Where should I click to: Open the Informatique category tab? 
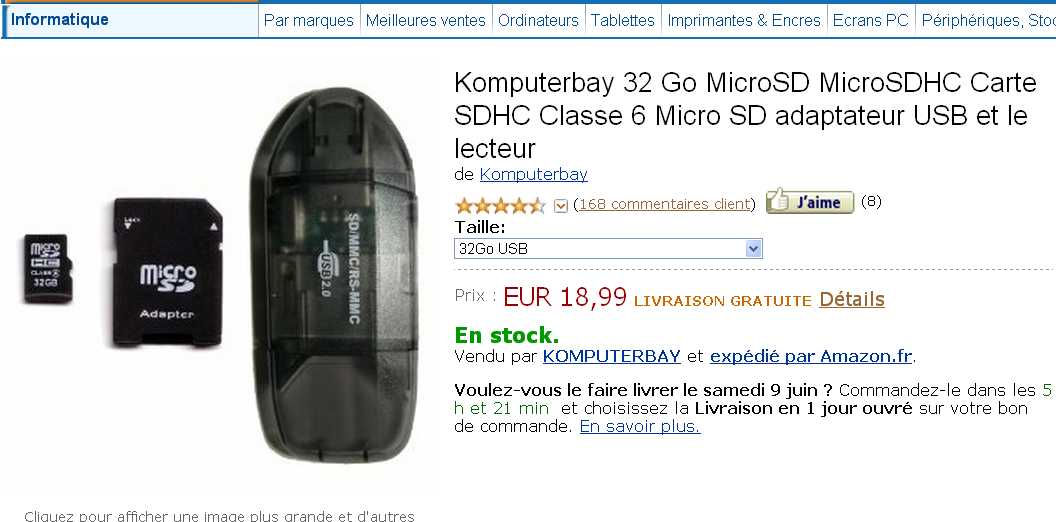pyautogui.click(x=59, y=20)
